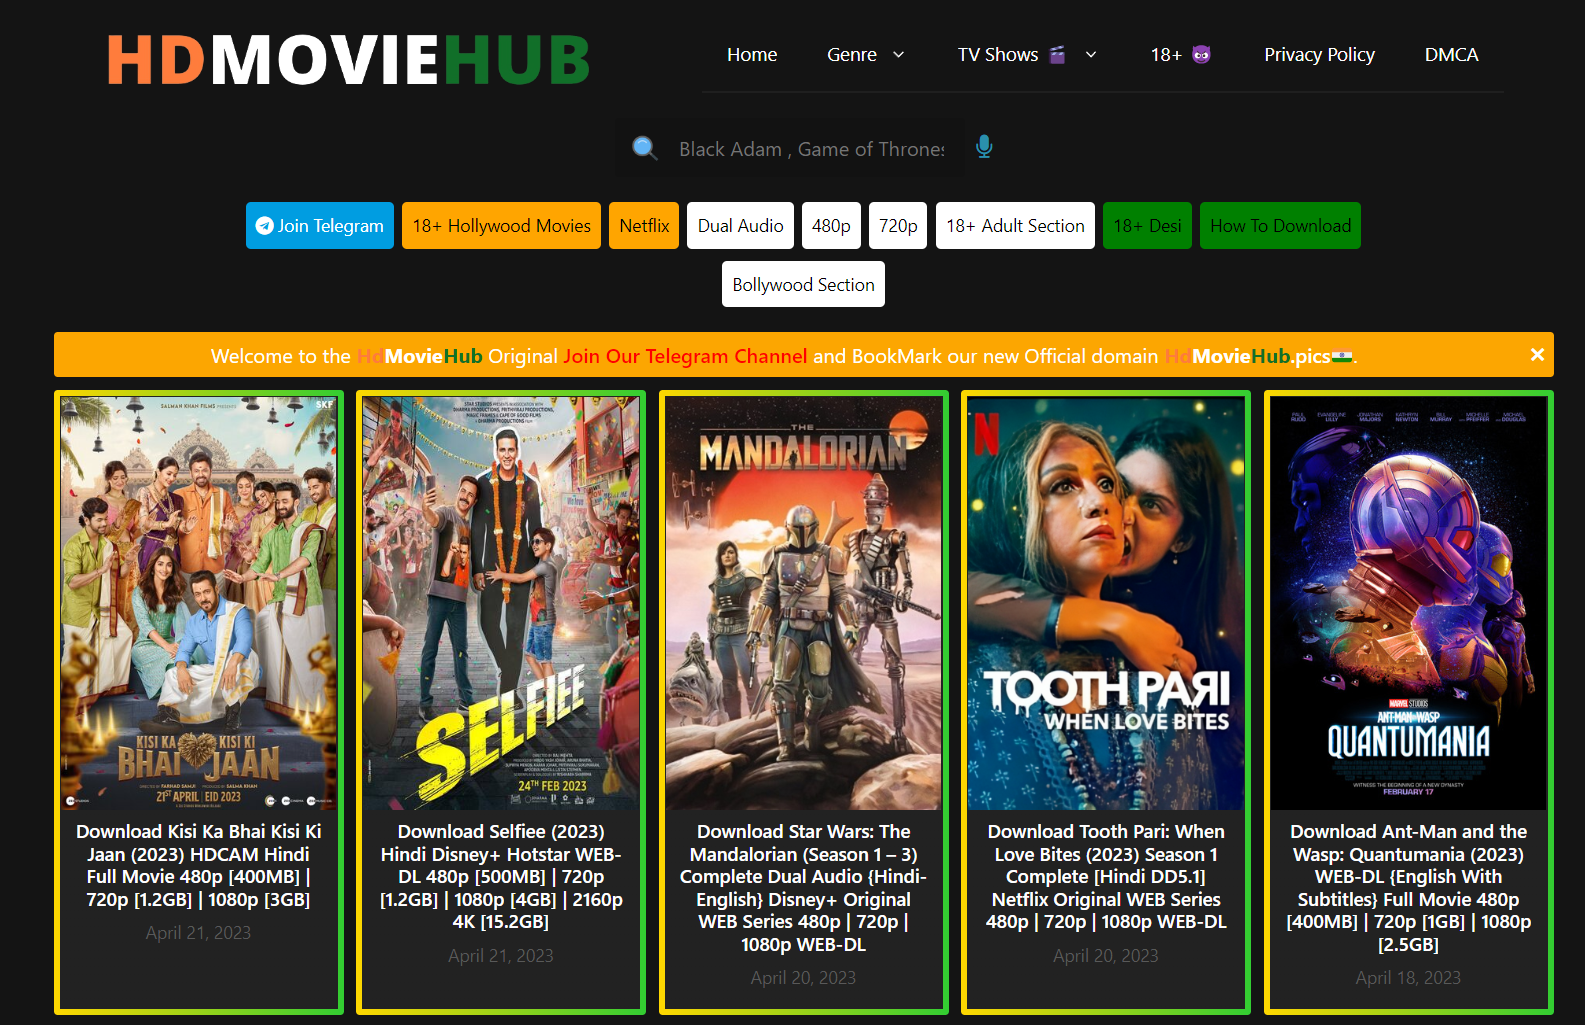Open the Mandalorian poster
Screen dimensions: 1585x1025
pyautogui.click(x=803, y=603)
